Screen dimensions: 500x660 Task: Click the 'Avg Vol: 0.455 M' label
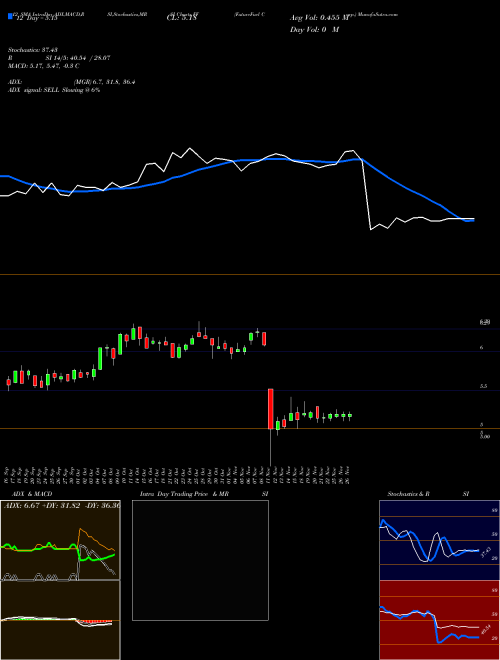[x=319, y=18]
